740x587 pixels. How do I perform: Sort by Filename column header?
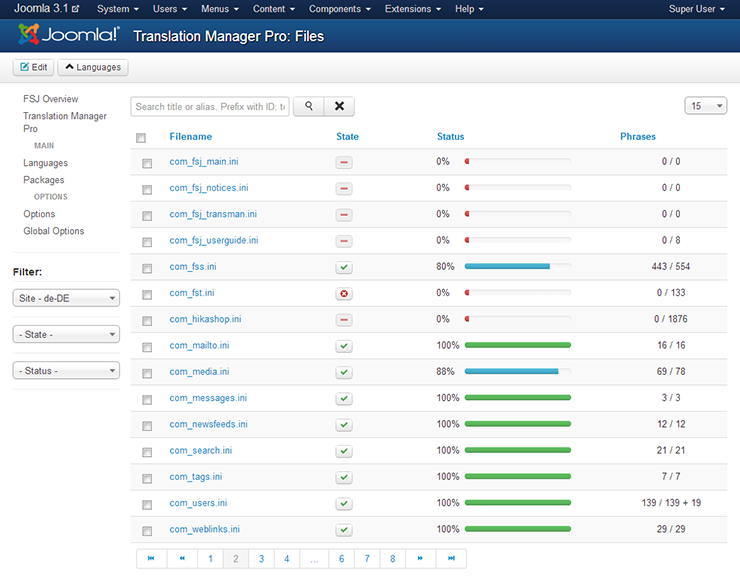[x=191, y=136]
